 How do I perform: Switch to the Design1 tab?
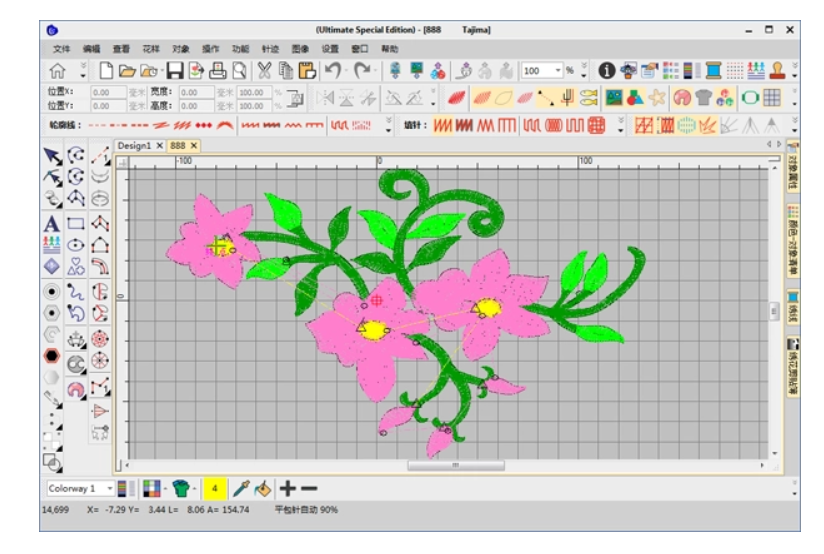(134, 146)
